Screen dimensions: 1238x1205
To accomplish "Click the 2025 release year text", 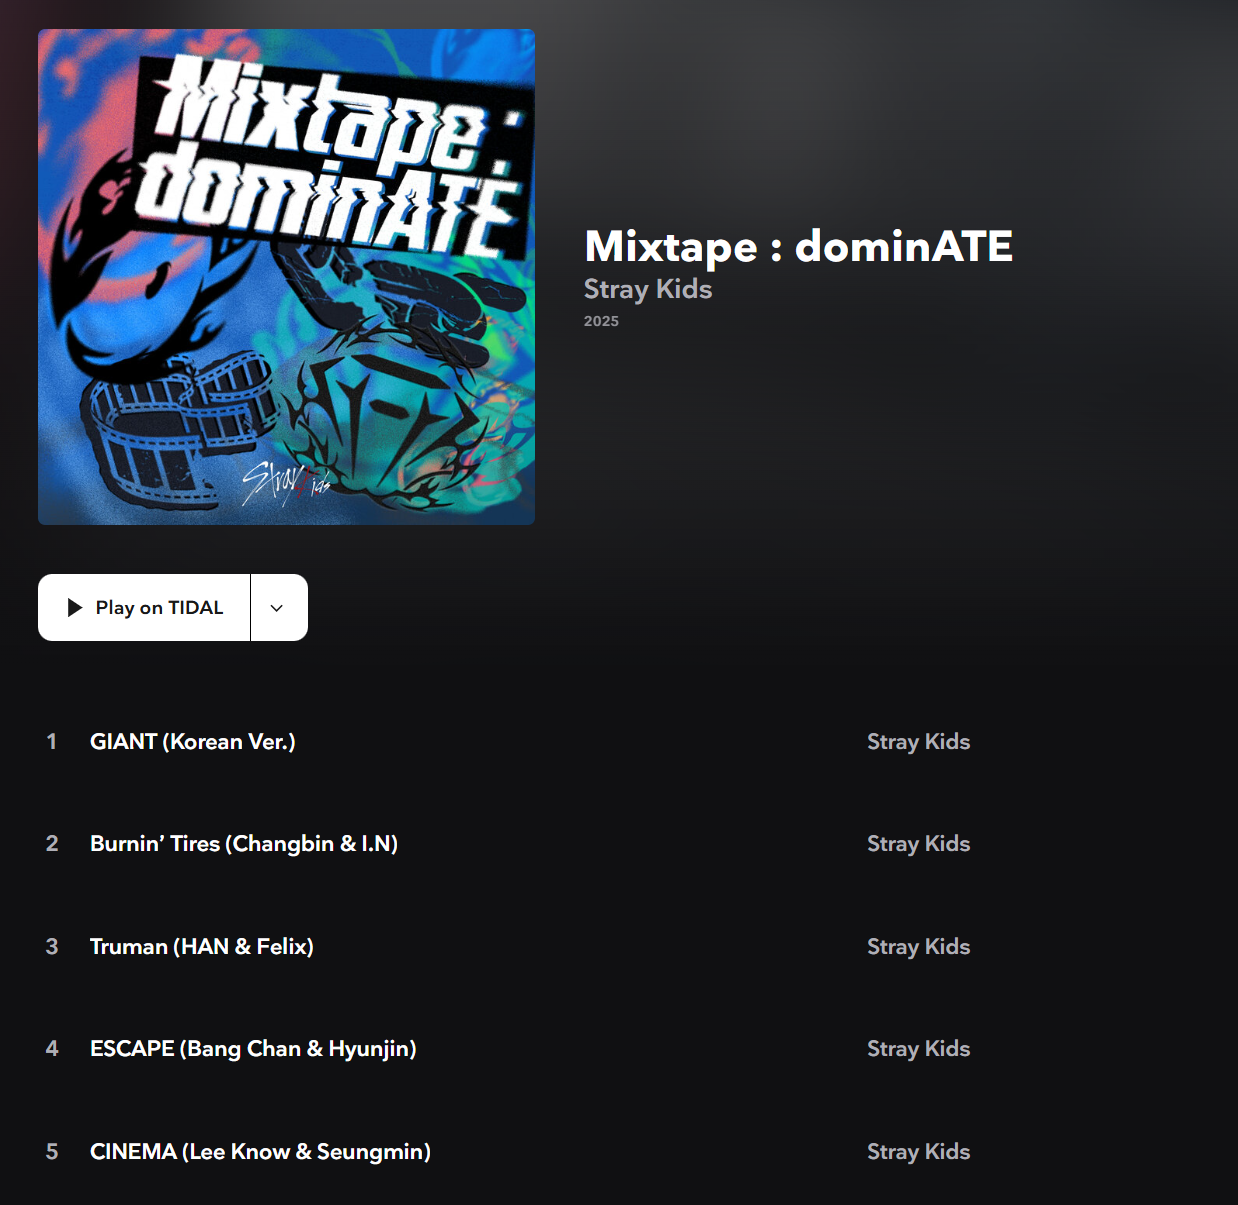I will tap(601, 321).
